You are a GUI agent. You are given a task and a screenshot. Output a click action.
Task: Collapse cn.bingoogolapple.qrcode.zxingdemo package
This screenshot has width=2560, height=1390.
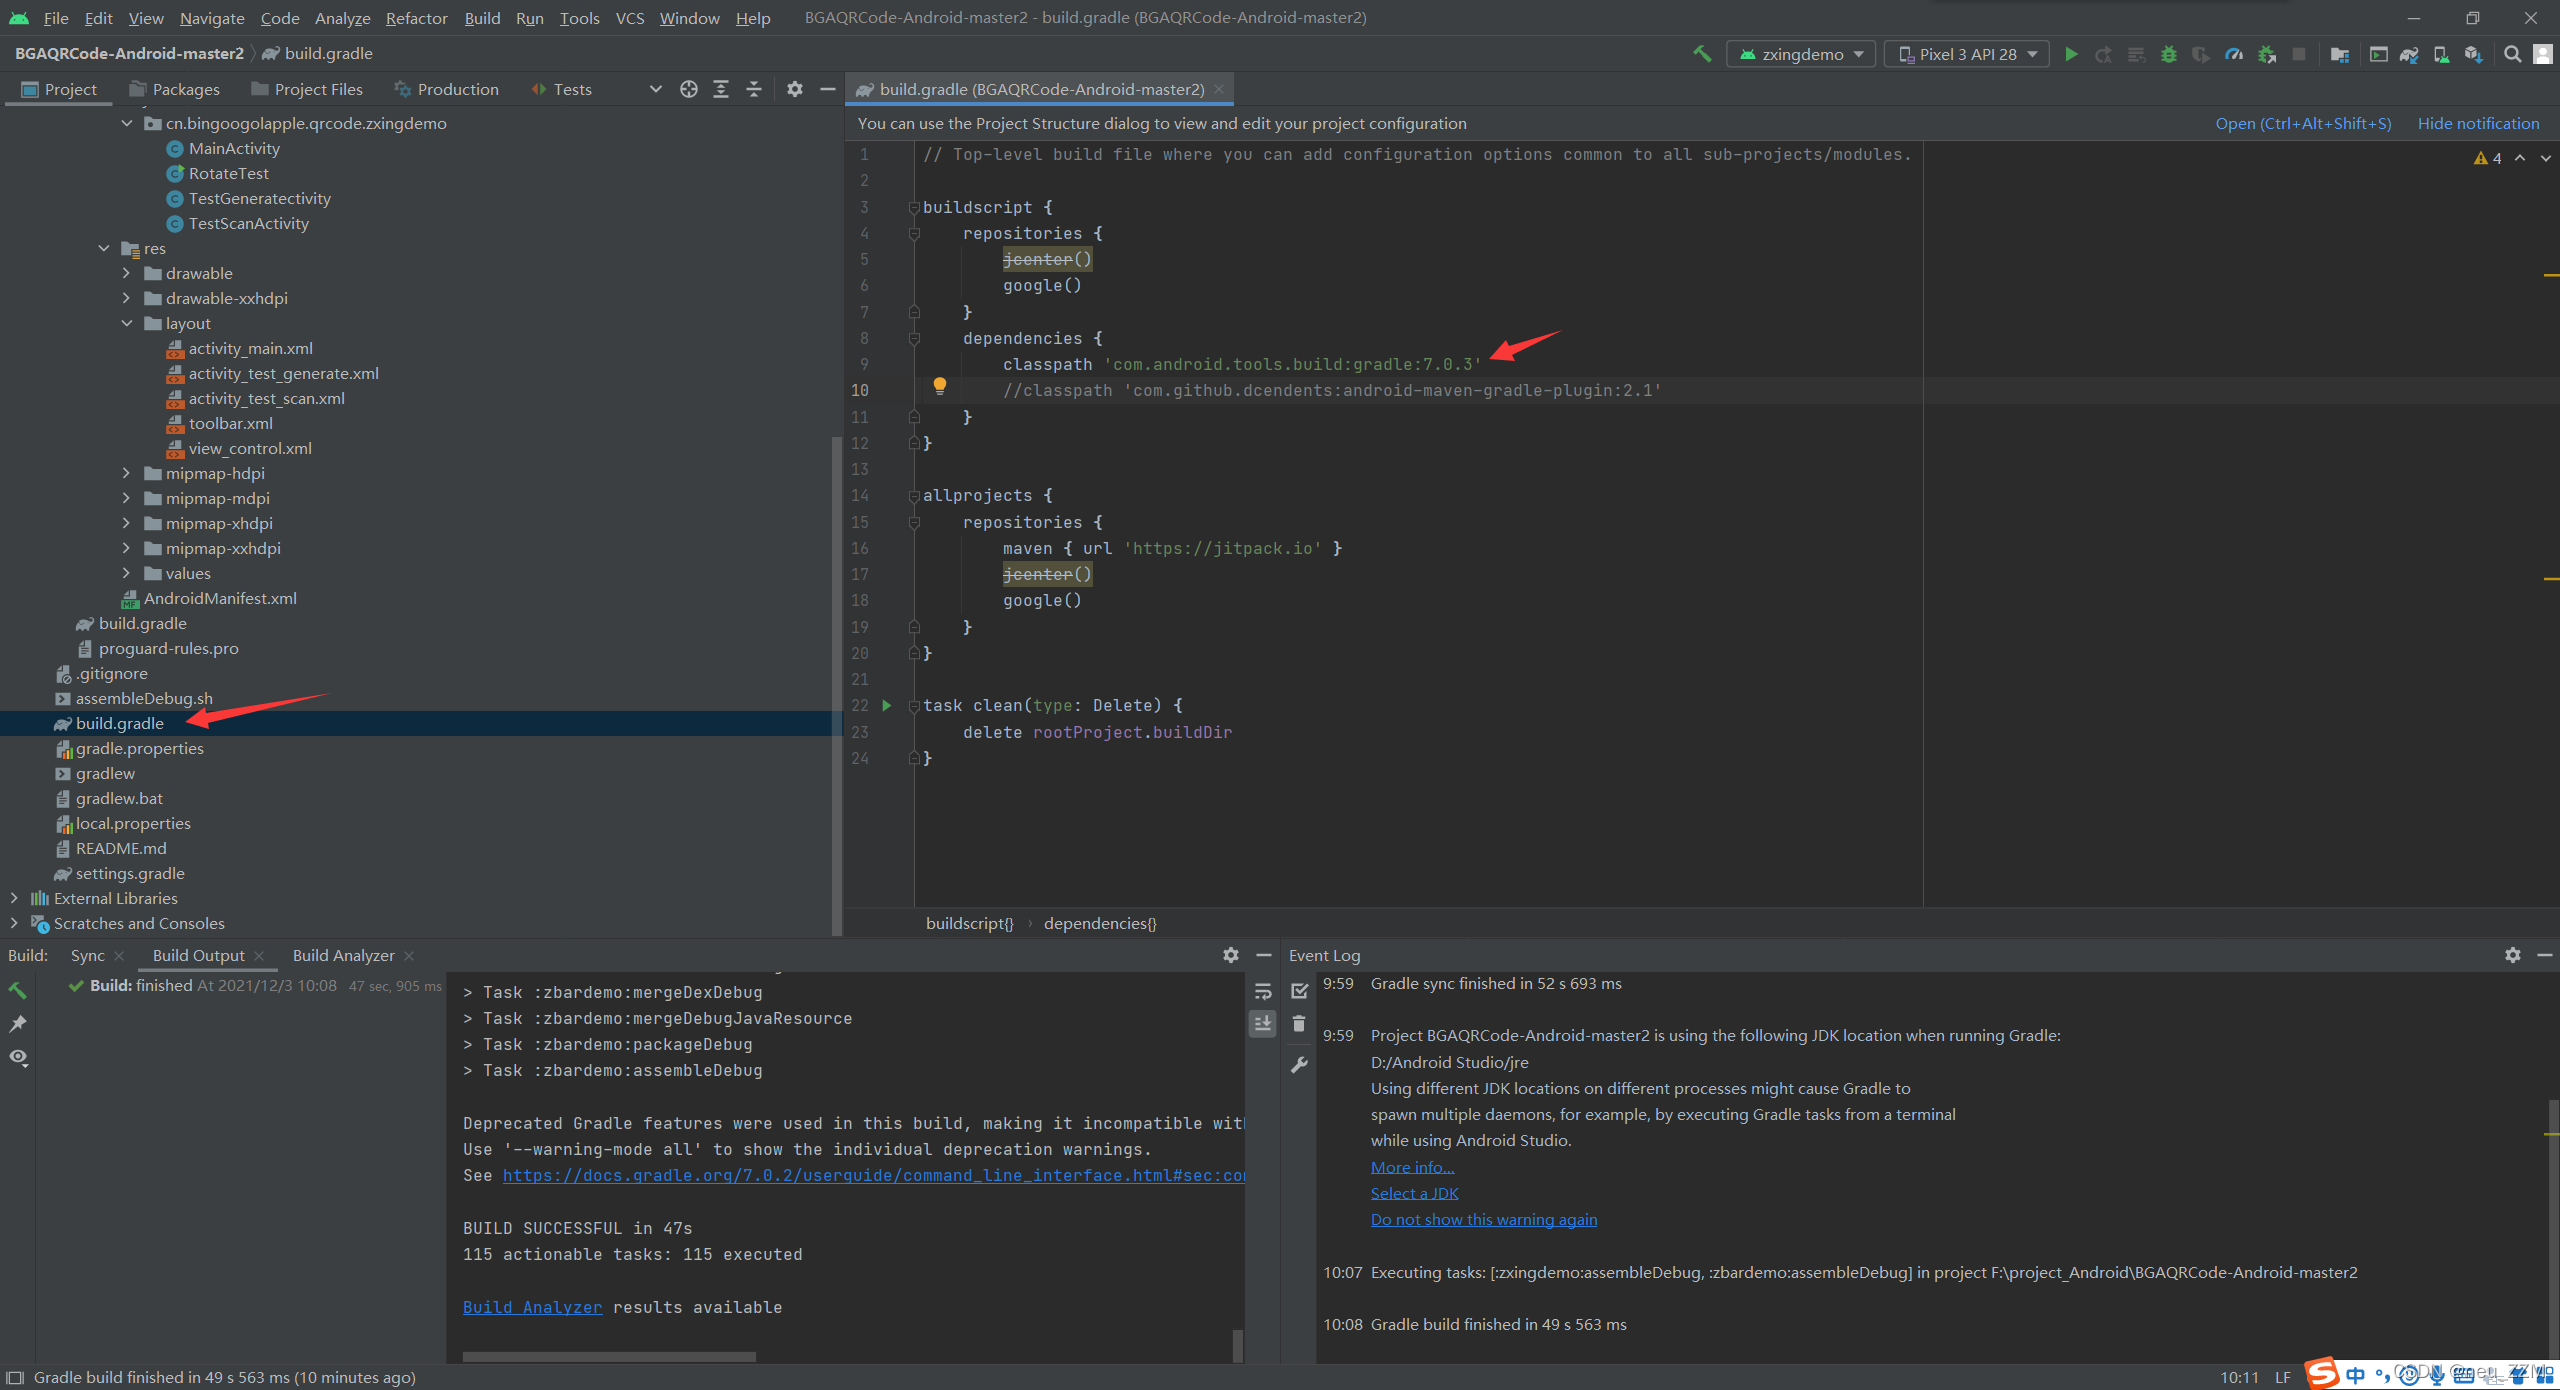tap(127, 123)
